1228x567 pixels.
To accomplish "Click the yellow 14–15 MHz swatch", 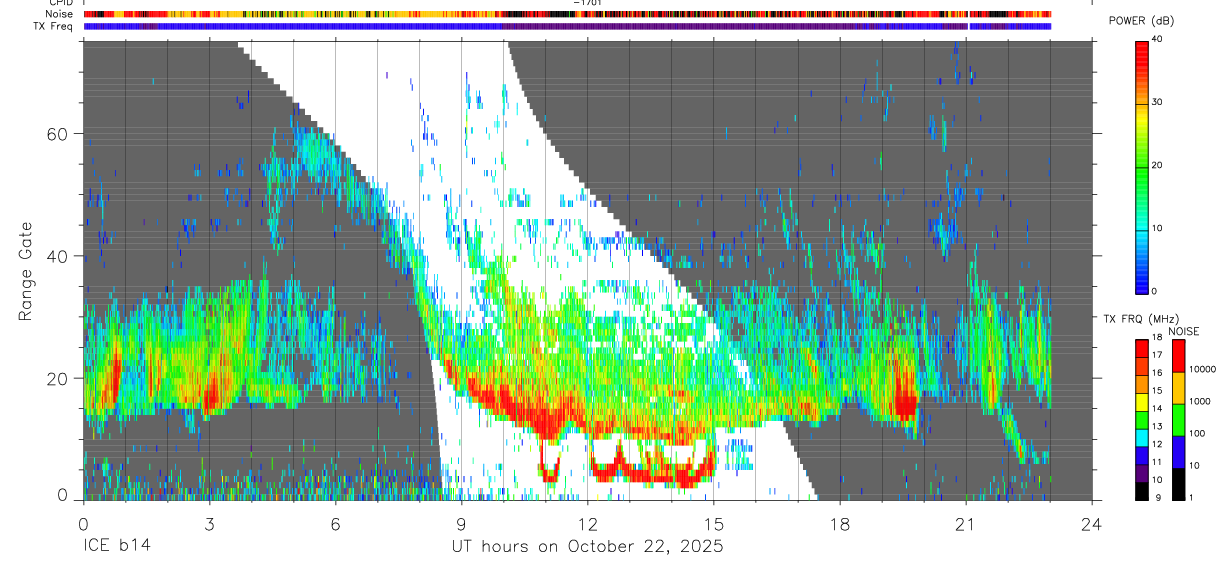I will pos(1142,400).
